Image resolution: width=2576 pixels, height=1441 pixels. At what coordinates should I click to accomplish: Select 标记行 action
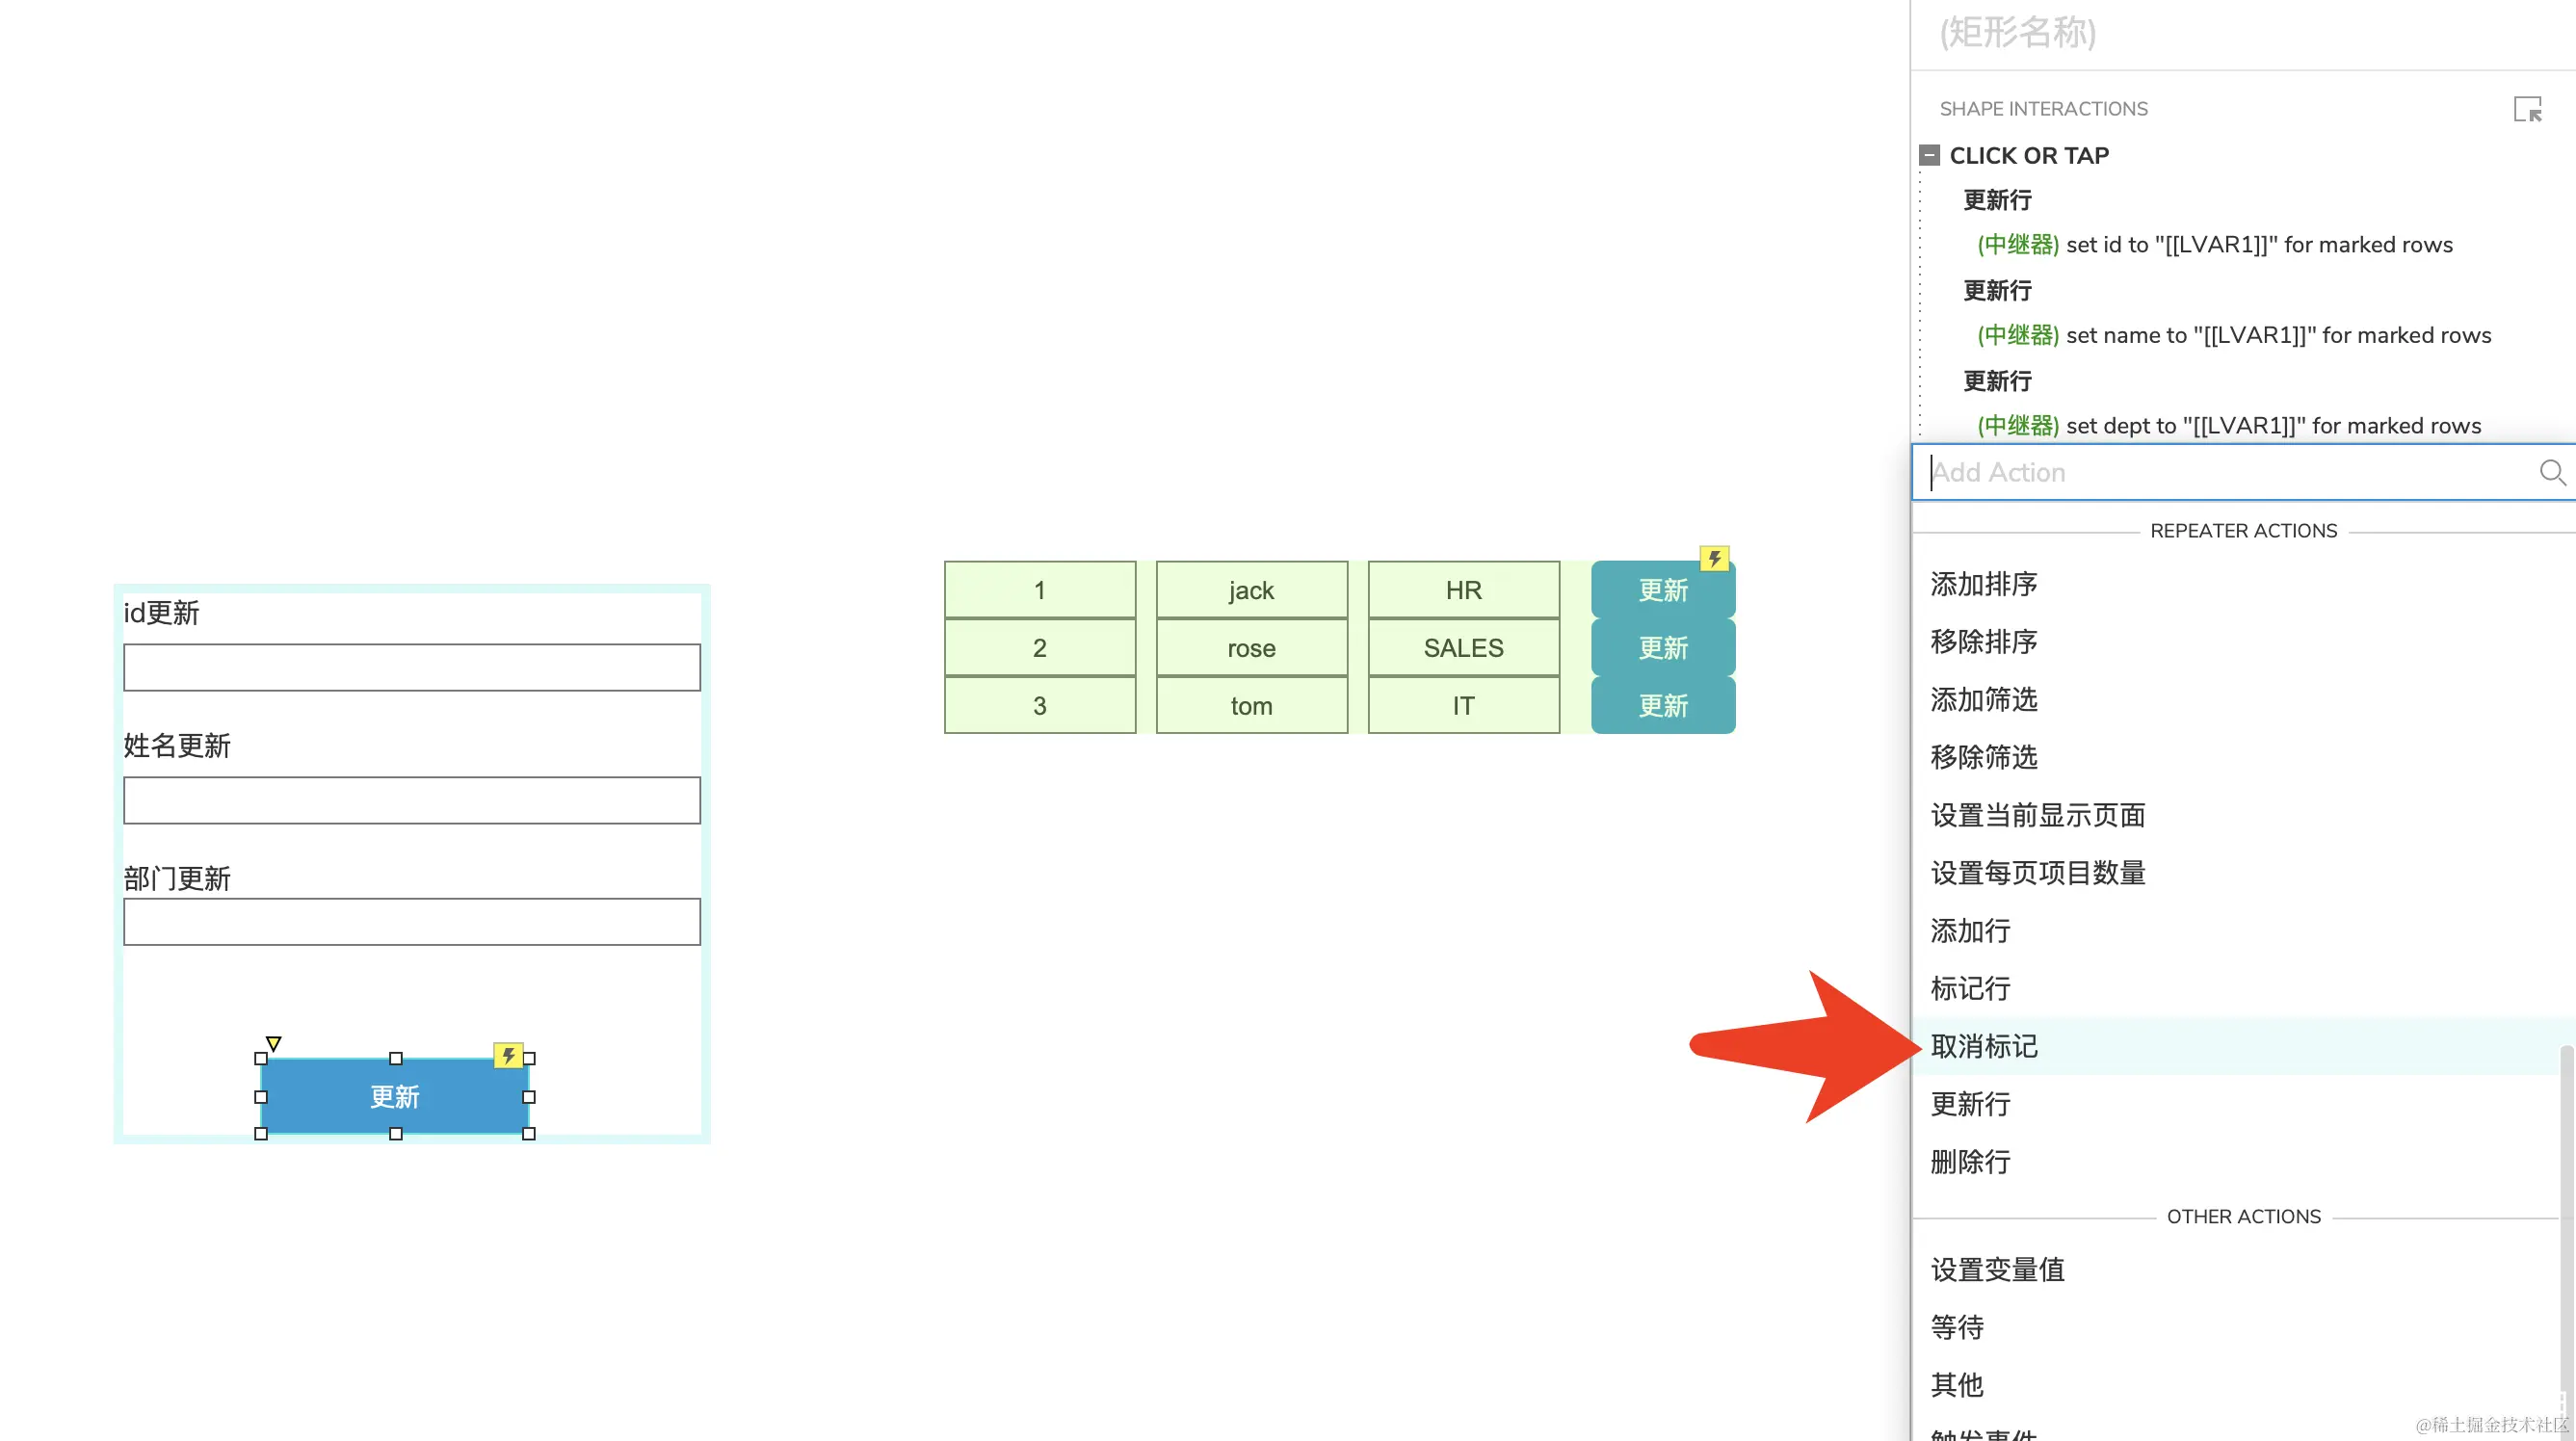1970,988
